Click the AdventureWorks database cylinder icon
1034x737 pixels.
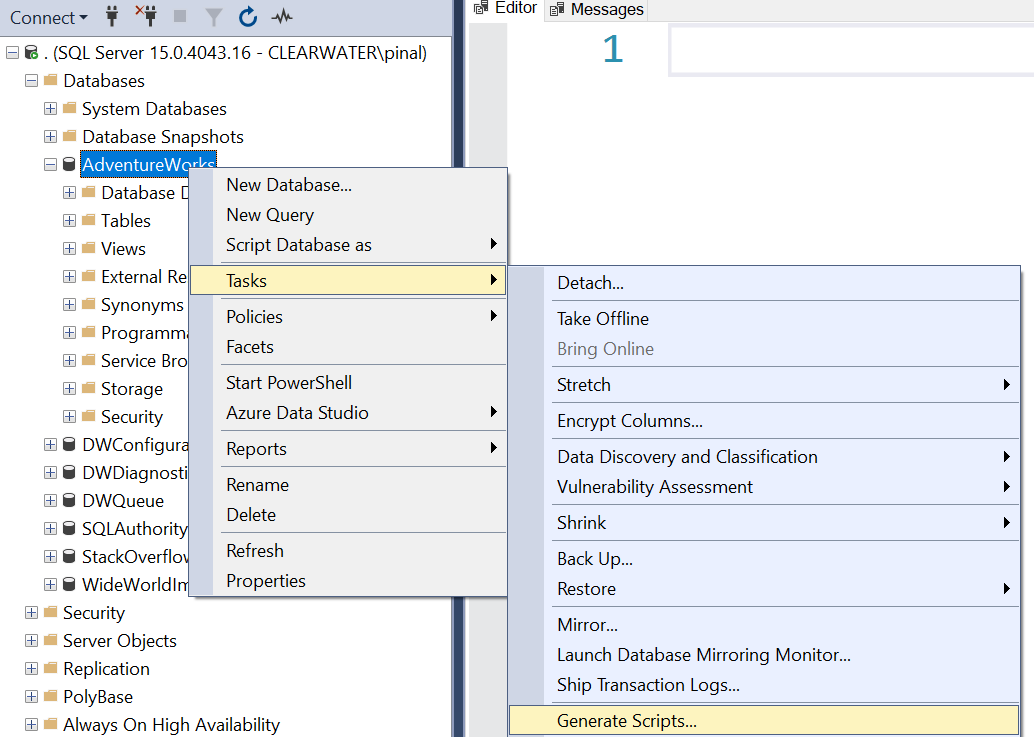(x=69, y=164)
